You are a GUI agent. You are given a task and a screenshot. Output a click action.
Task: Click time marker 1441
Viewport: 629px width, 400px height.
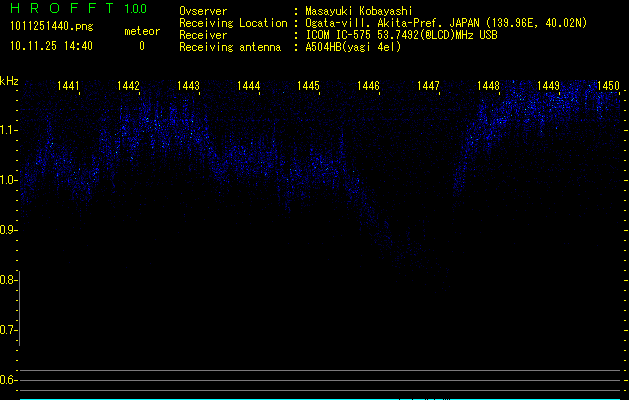[x=68, y=86]
